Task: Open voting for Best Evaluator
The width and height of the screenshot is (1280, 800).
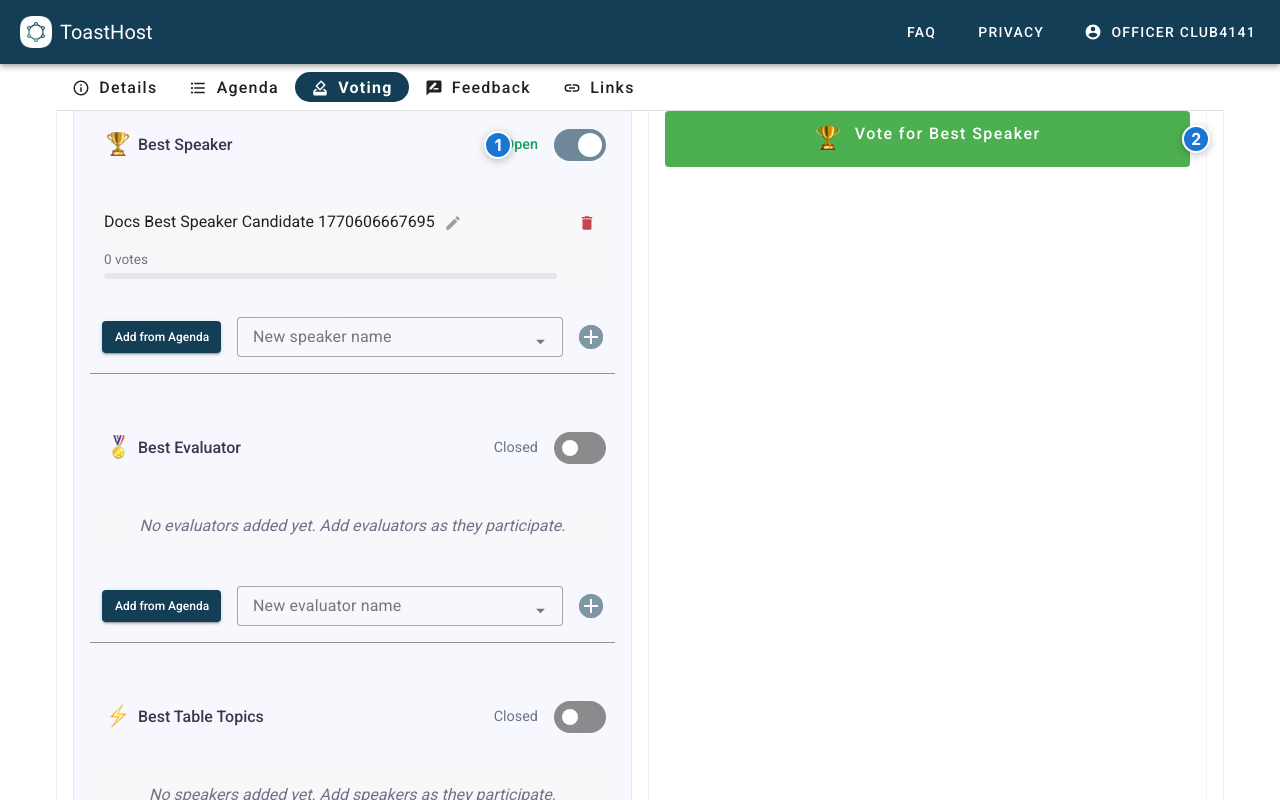Action: (x=580, y=448)
